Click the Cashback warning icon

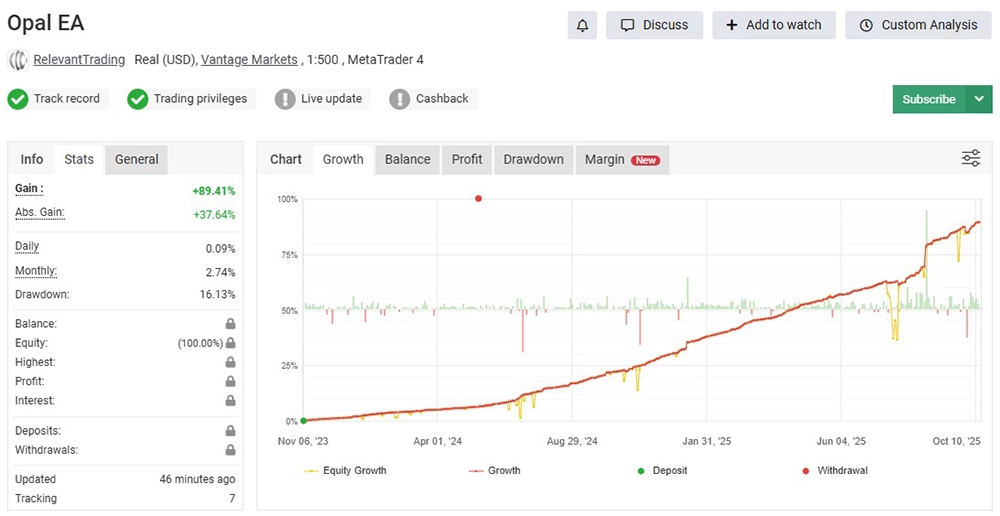tap(400, 99)
